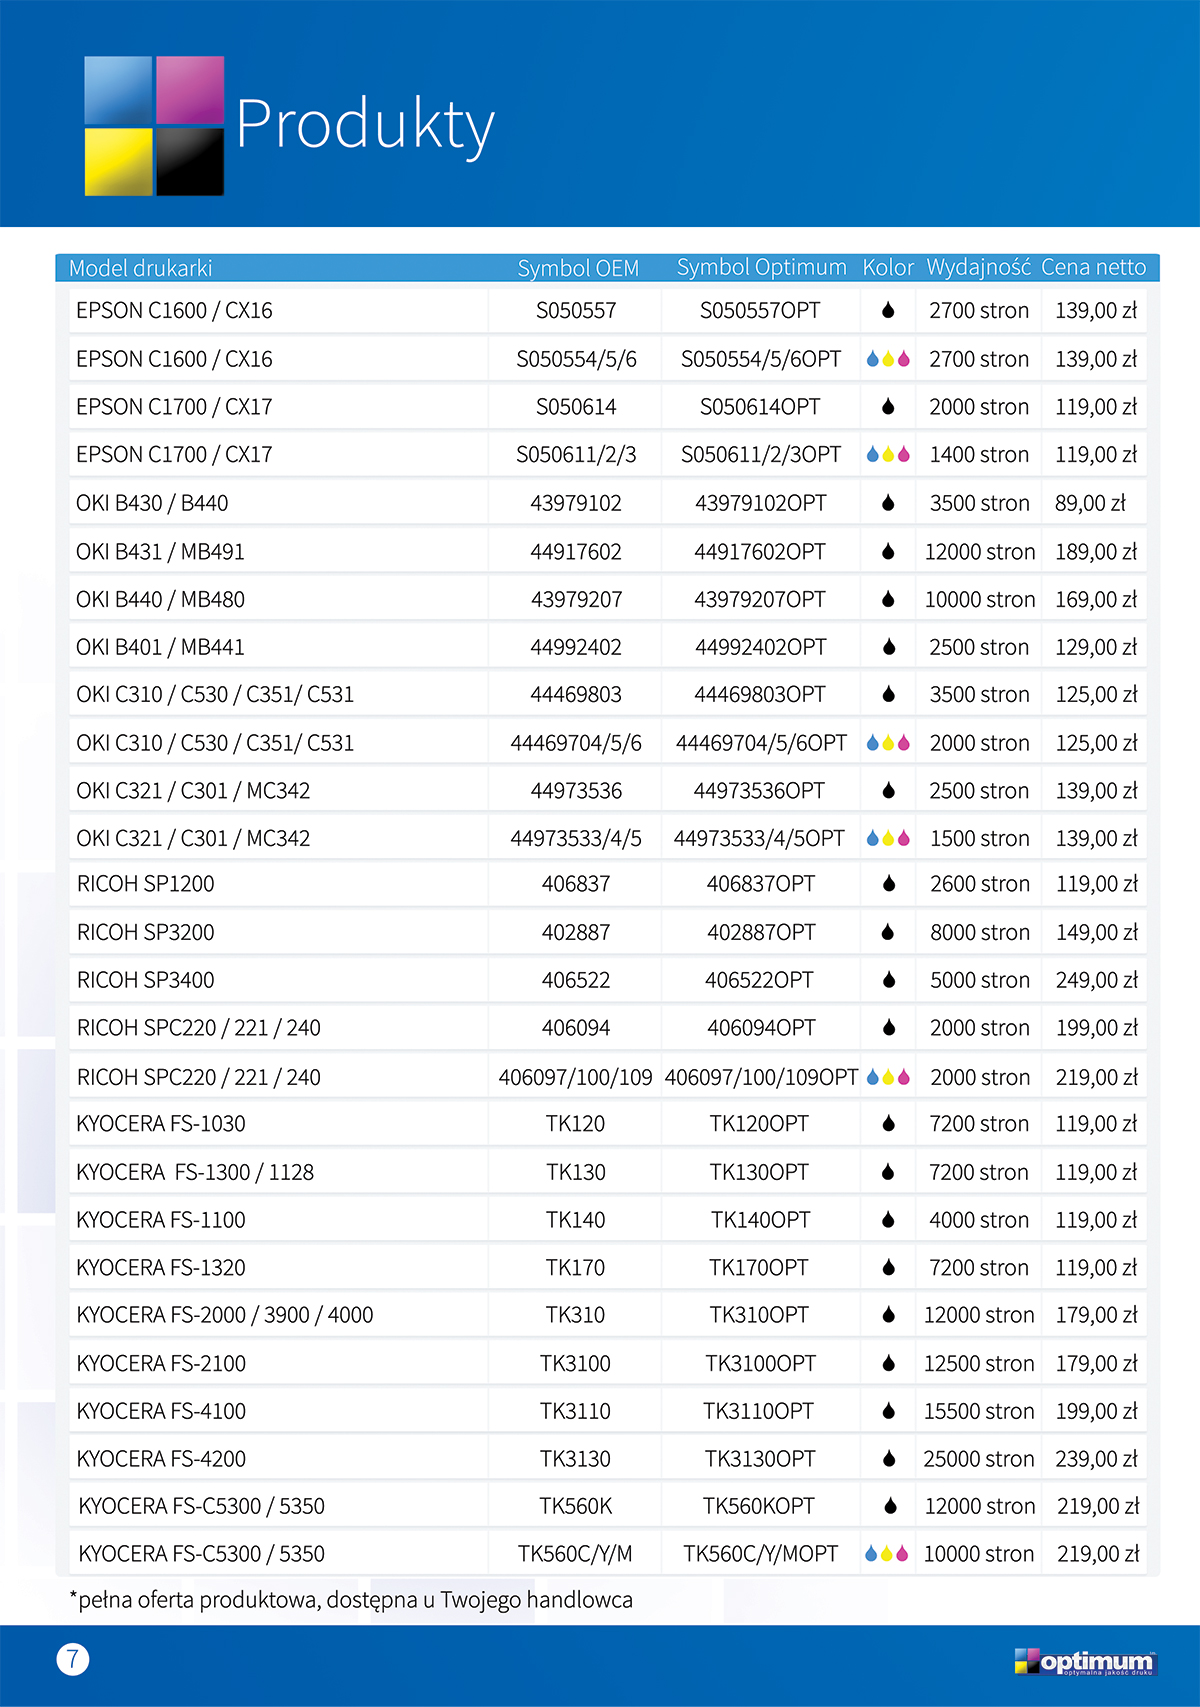The height and width of the screenshot is (1707, 1200).
Task: Click the Produkty page title
Action: [x=366, y=126]
